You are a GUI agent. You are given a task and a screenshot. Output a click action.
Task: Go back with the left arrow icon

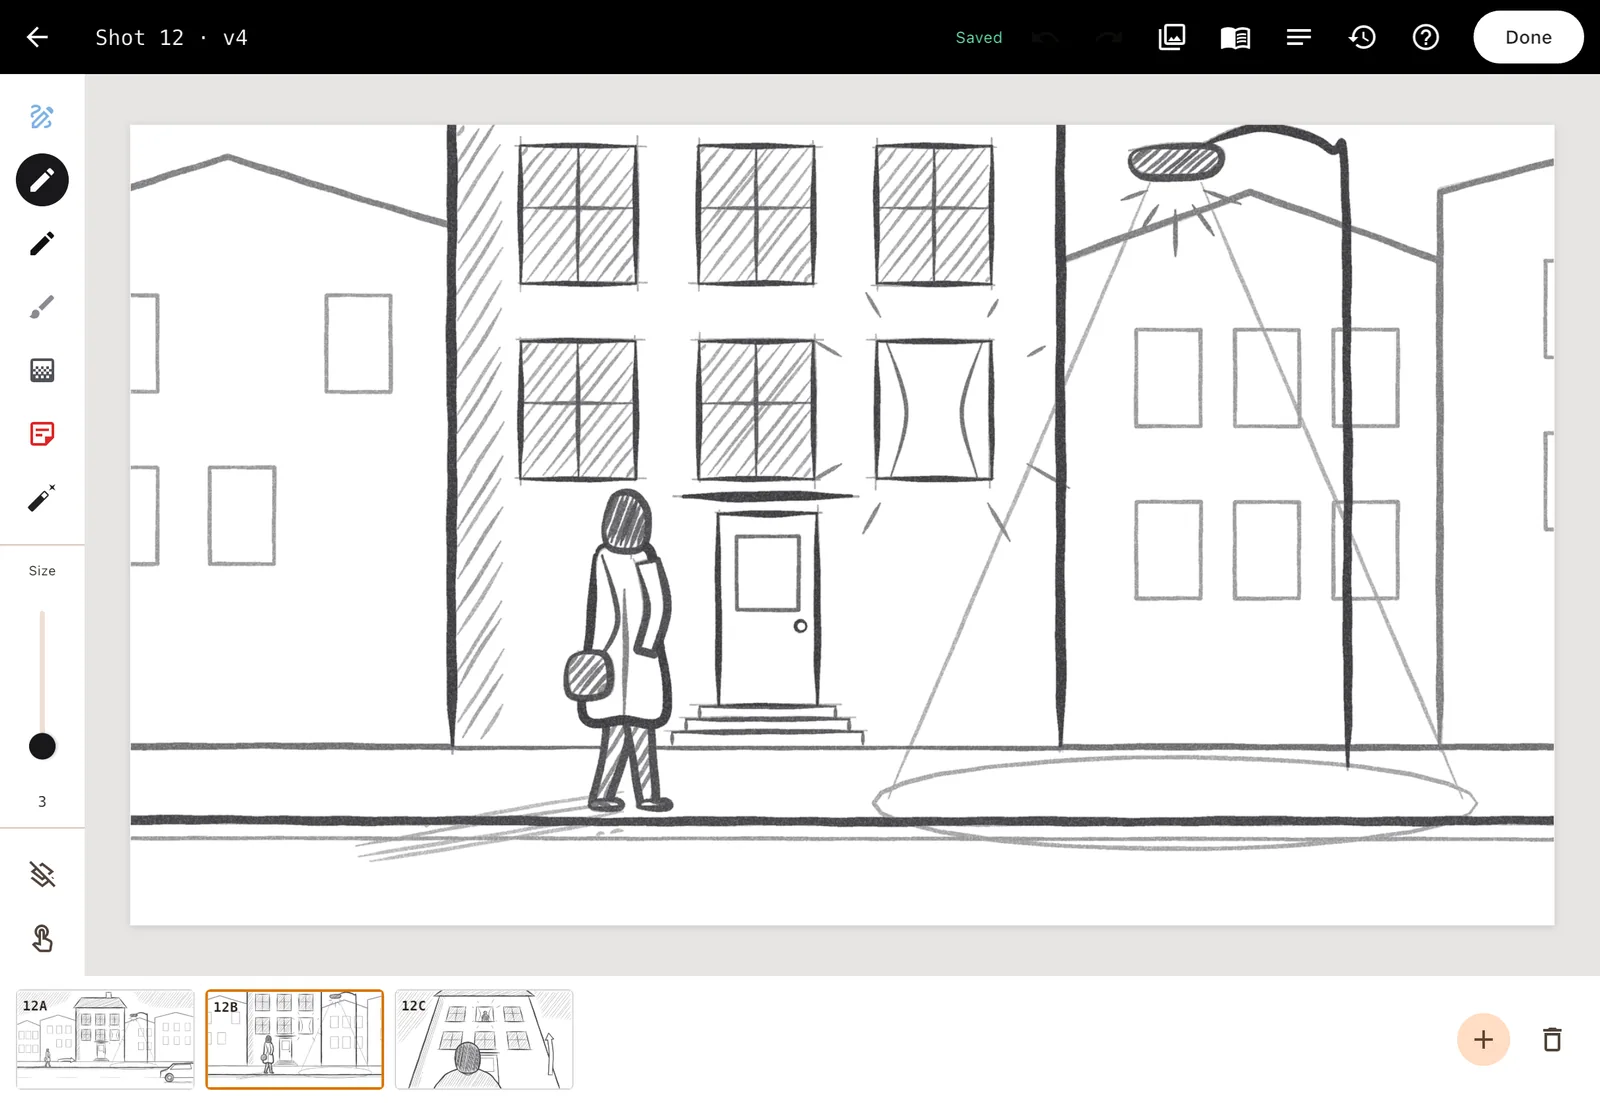pos(37,37)
